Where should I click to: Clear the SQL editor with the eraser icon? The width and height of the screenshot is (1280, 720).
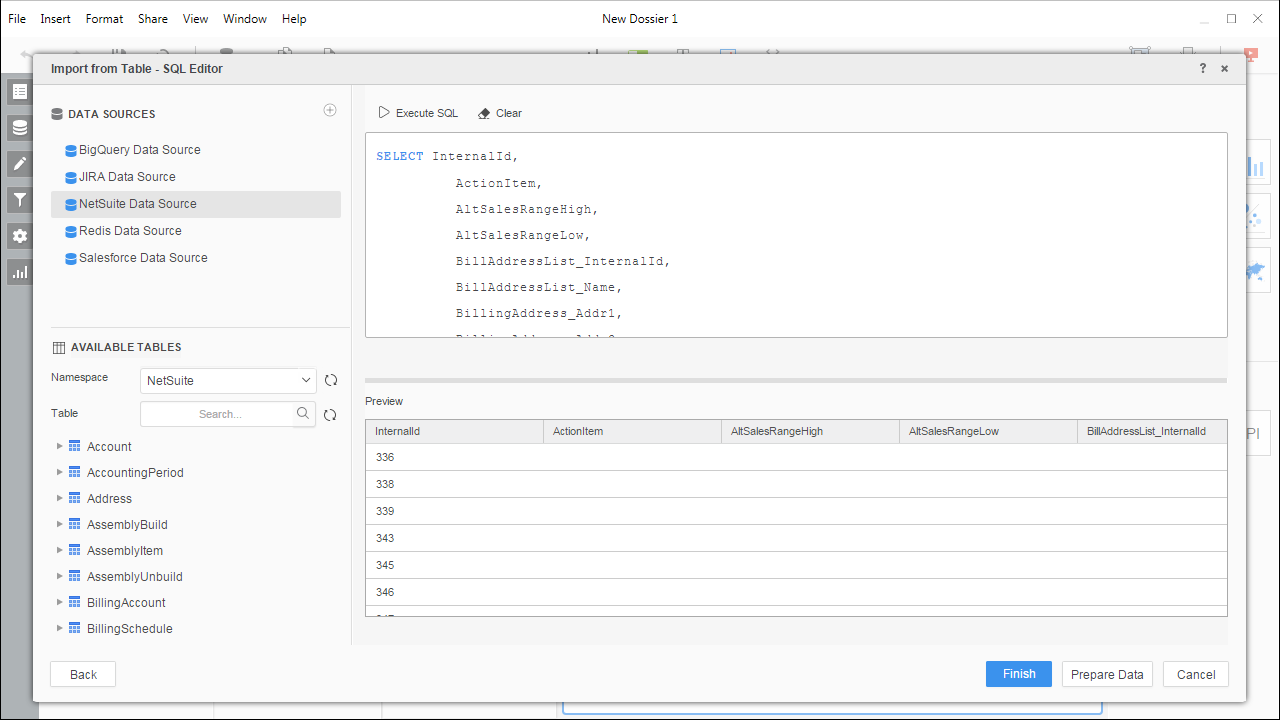pyautogui.click(x=484, y=114)
